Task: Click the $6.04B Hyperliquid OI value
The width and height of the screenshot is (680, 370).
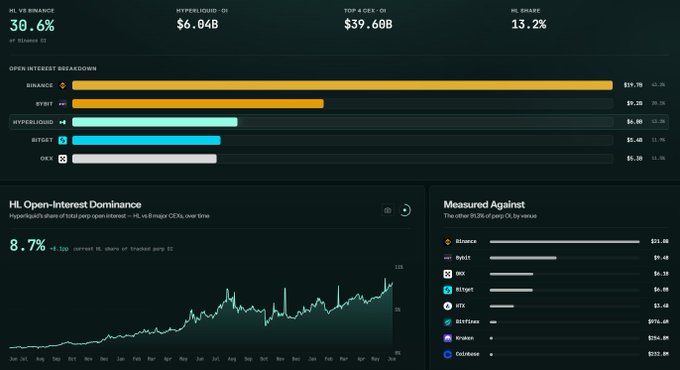Action: click(x=197, y=24)
